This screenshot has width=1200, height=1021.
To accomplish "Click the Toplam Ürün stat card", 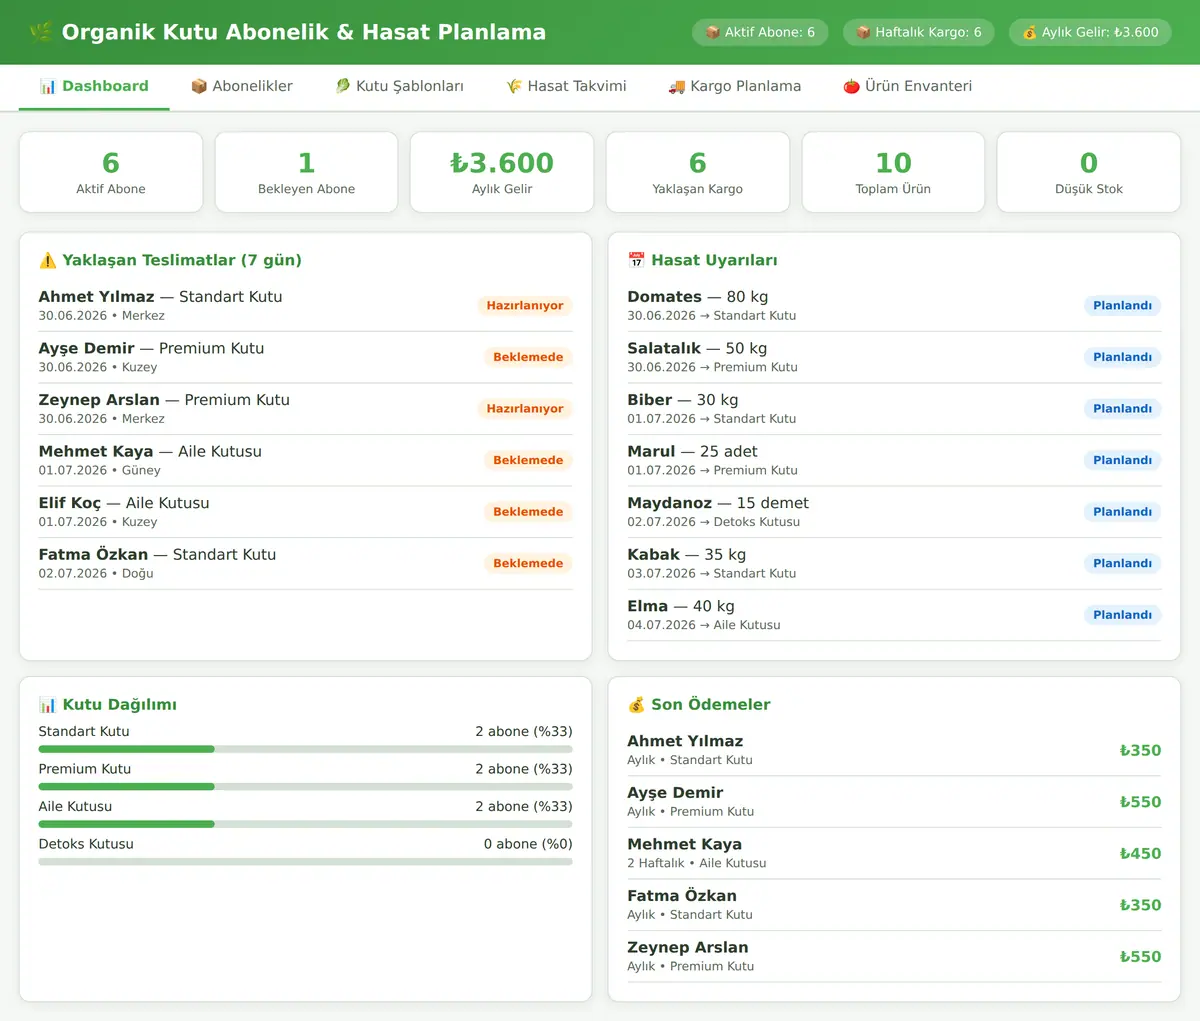I will [893, 172].
